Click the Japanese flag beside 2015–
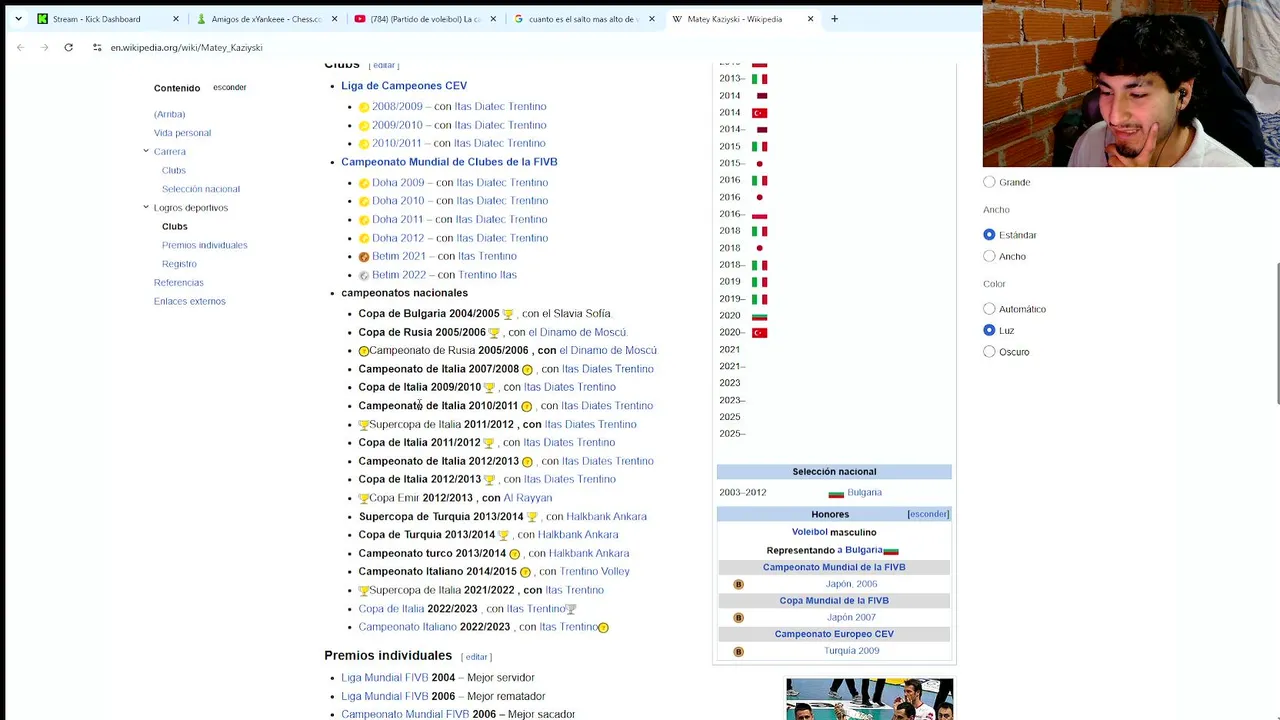The height and width of the screenshot is (720, 1280). tap(759, 163)
